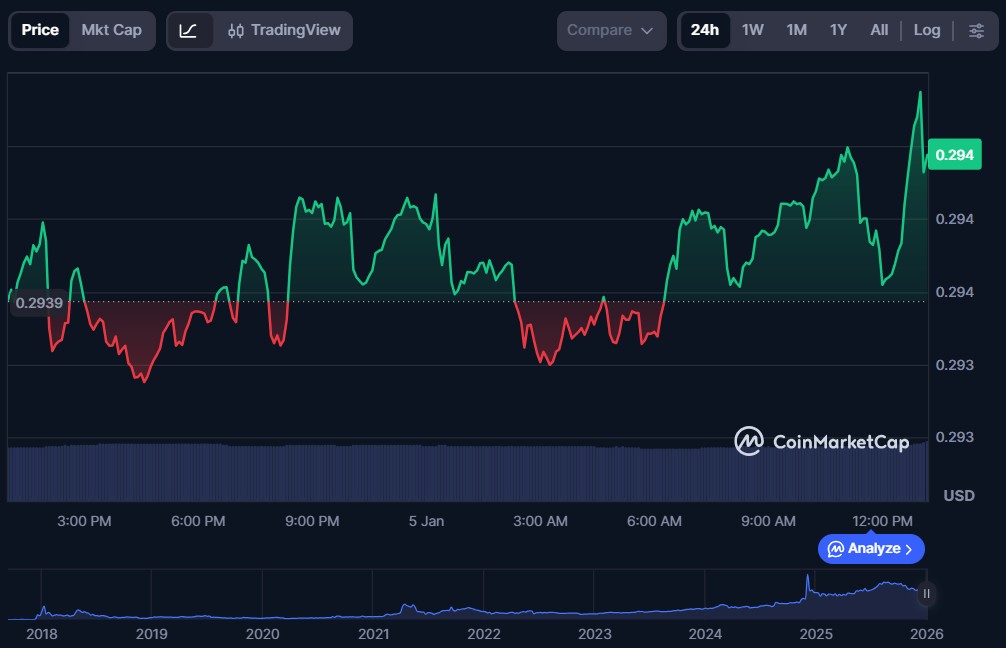
Task: Click the range selector pause handle
Action: click(926, 593)
